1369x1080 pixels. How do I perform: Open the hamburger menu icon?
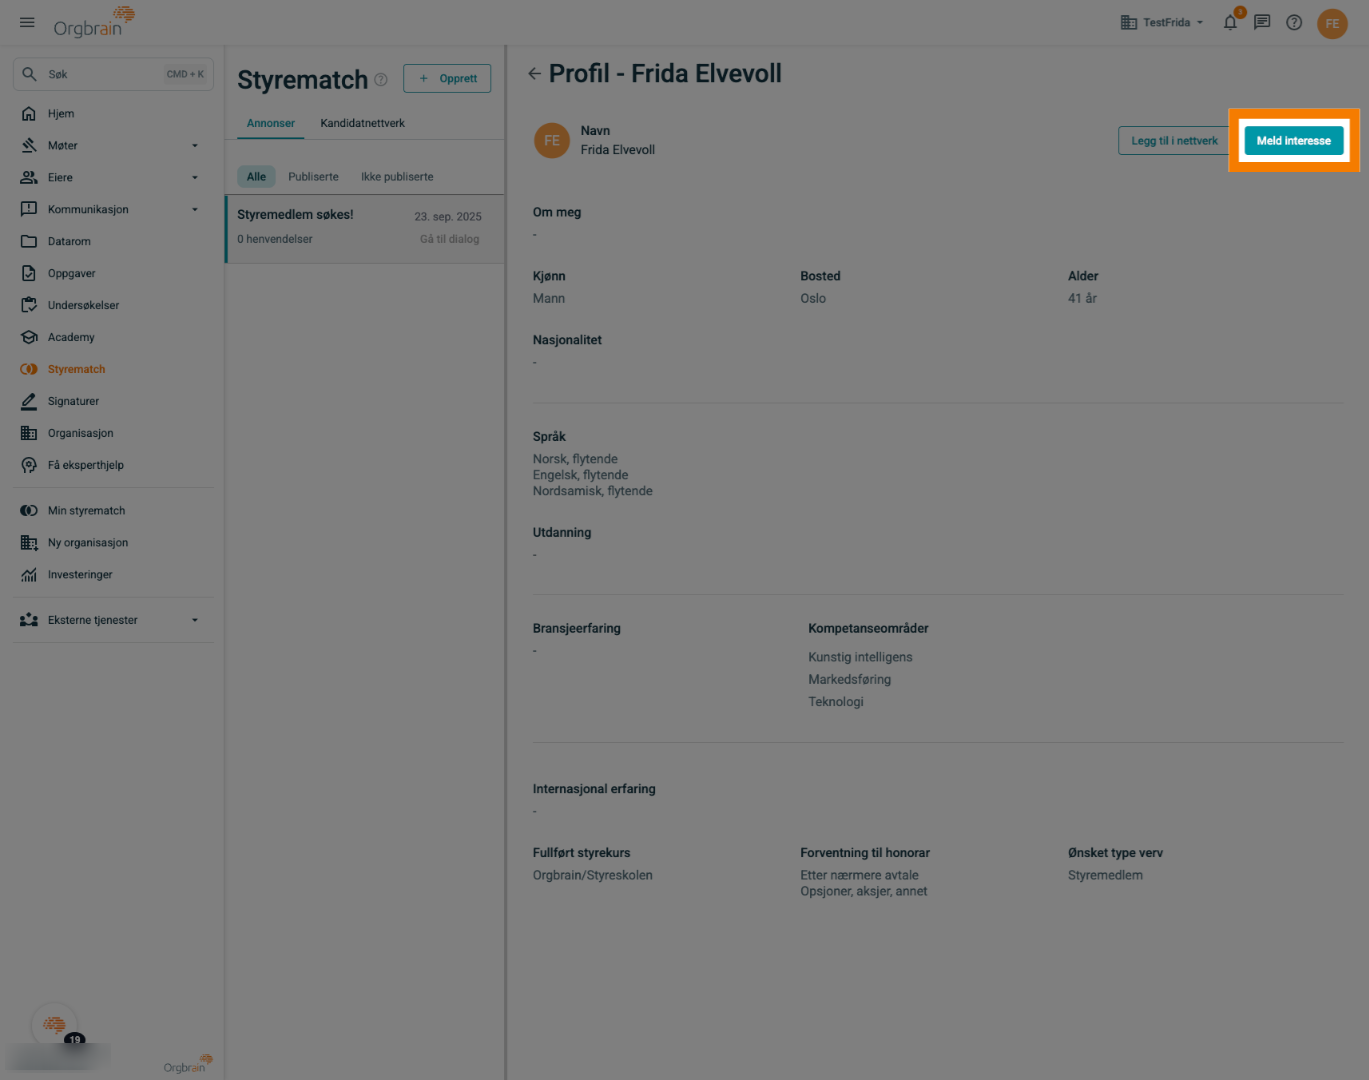click(27, 22)
